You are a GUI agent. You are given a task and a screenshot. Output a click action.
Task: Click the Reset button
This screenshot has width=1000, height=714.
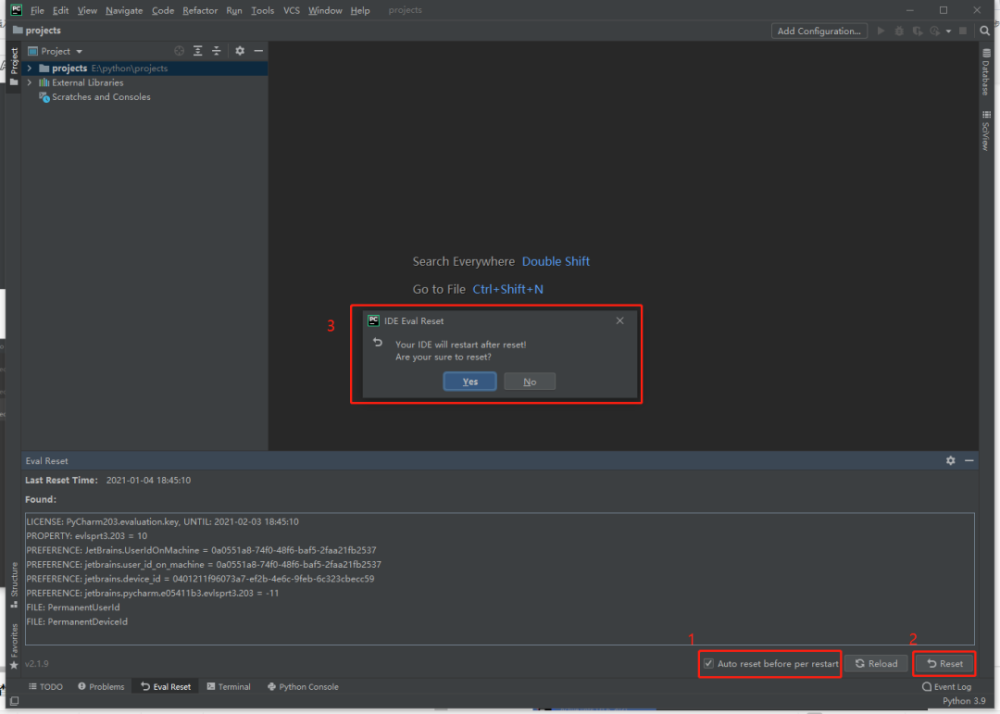click(945, 664)
